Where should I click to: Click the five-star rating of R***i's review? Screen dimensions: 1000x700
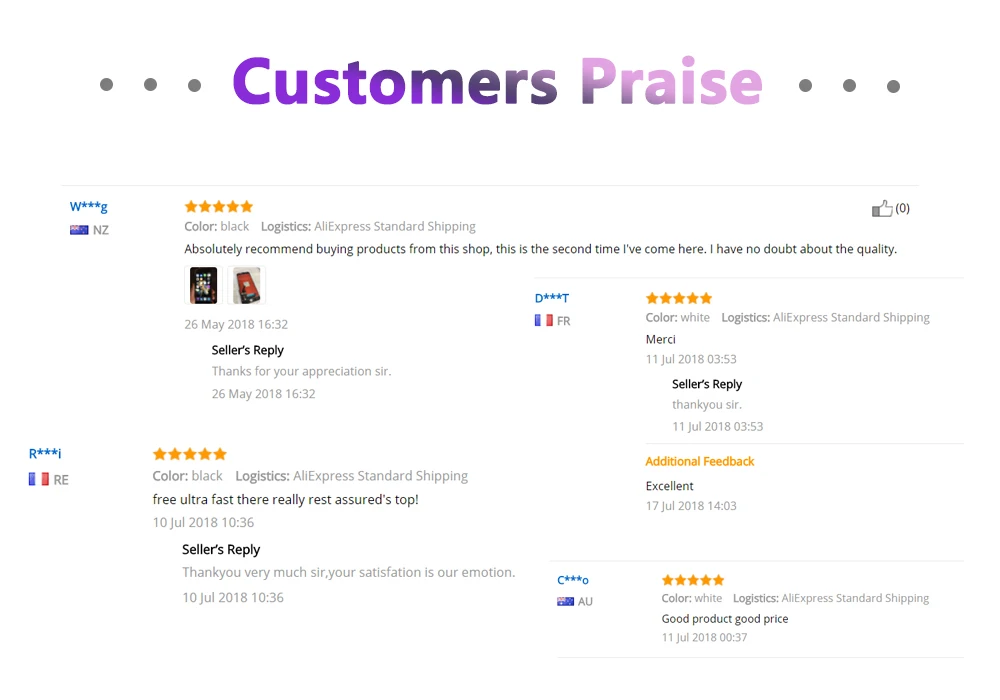coord(189,454)
